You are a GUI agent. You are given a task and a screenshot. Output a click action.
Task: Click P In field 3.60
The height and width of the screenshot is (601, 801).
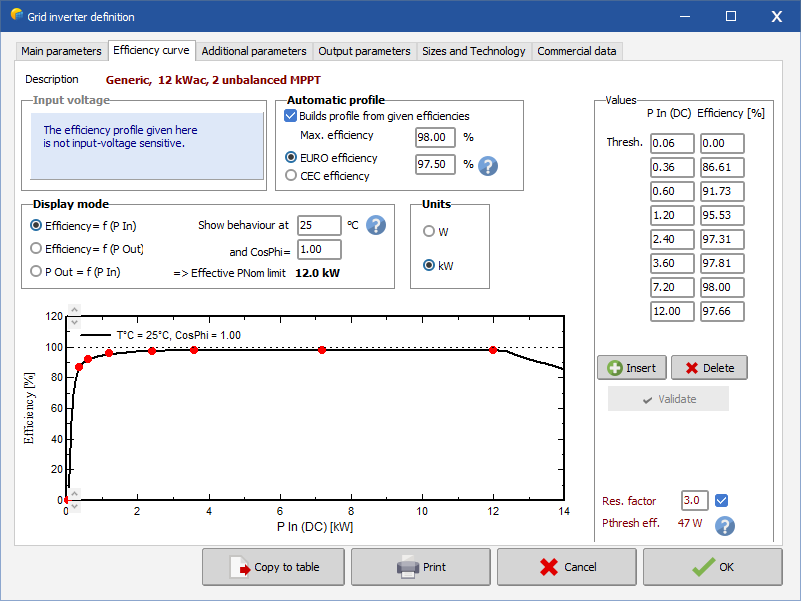tap(672, 263)
